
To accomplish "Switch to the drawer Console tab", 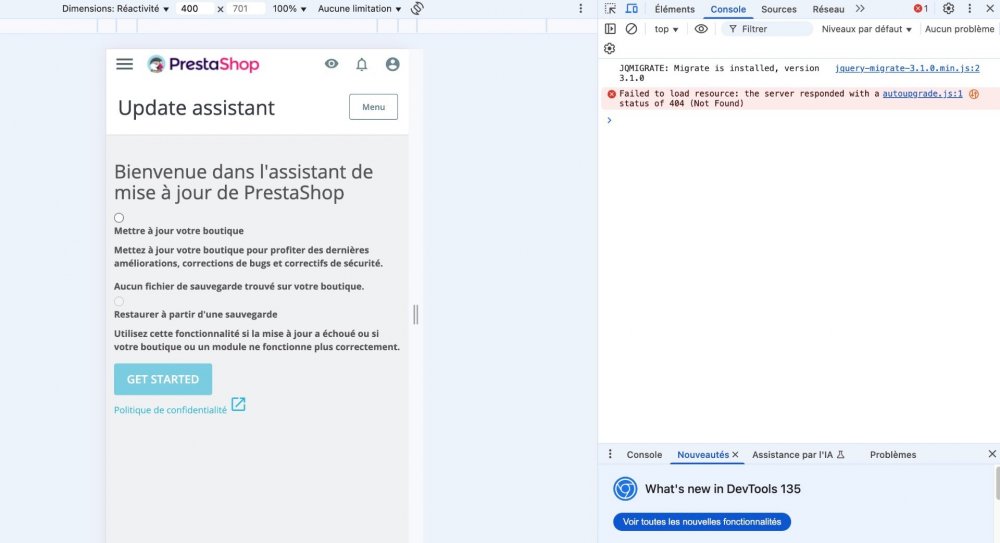I will click(x=644, y=455).
